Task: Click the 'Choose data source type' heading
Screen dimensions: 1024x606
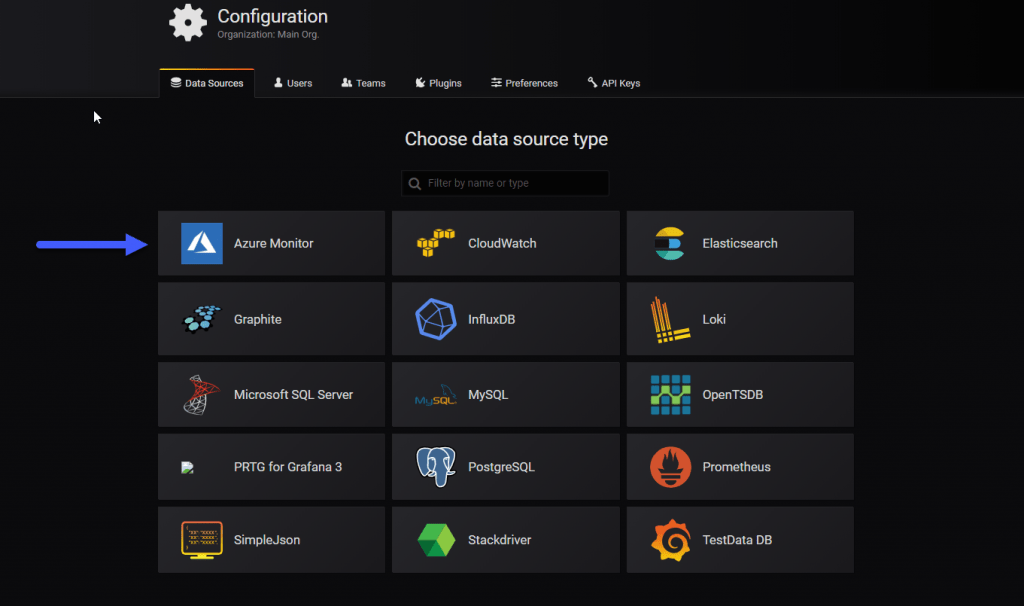Action: pyautogui.click(x=506, y=139)
